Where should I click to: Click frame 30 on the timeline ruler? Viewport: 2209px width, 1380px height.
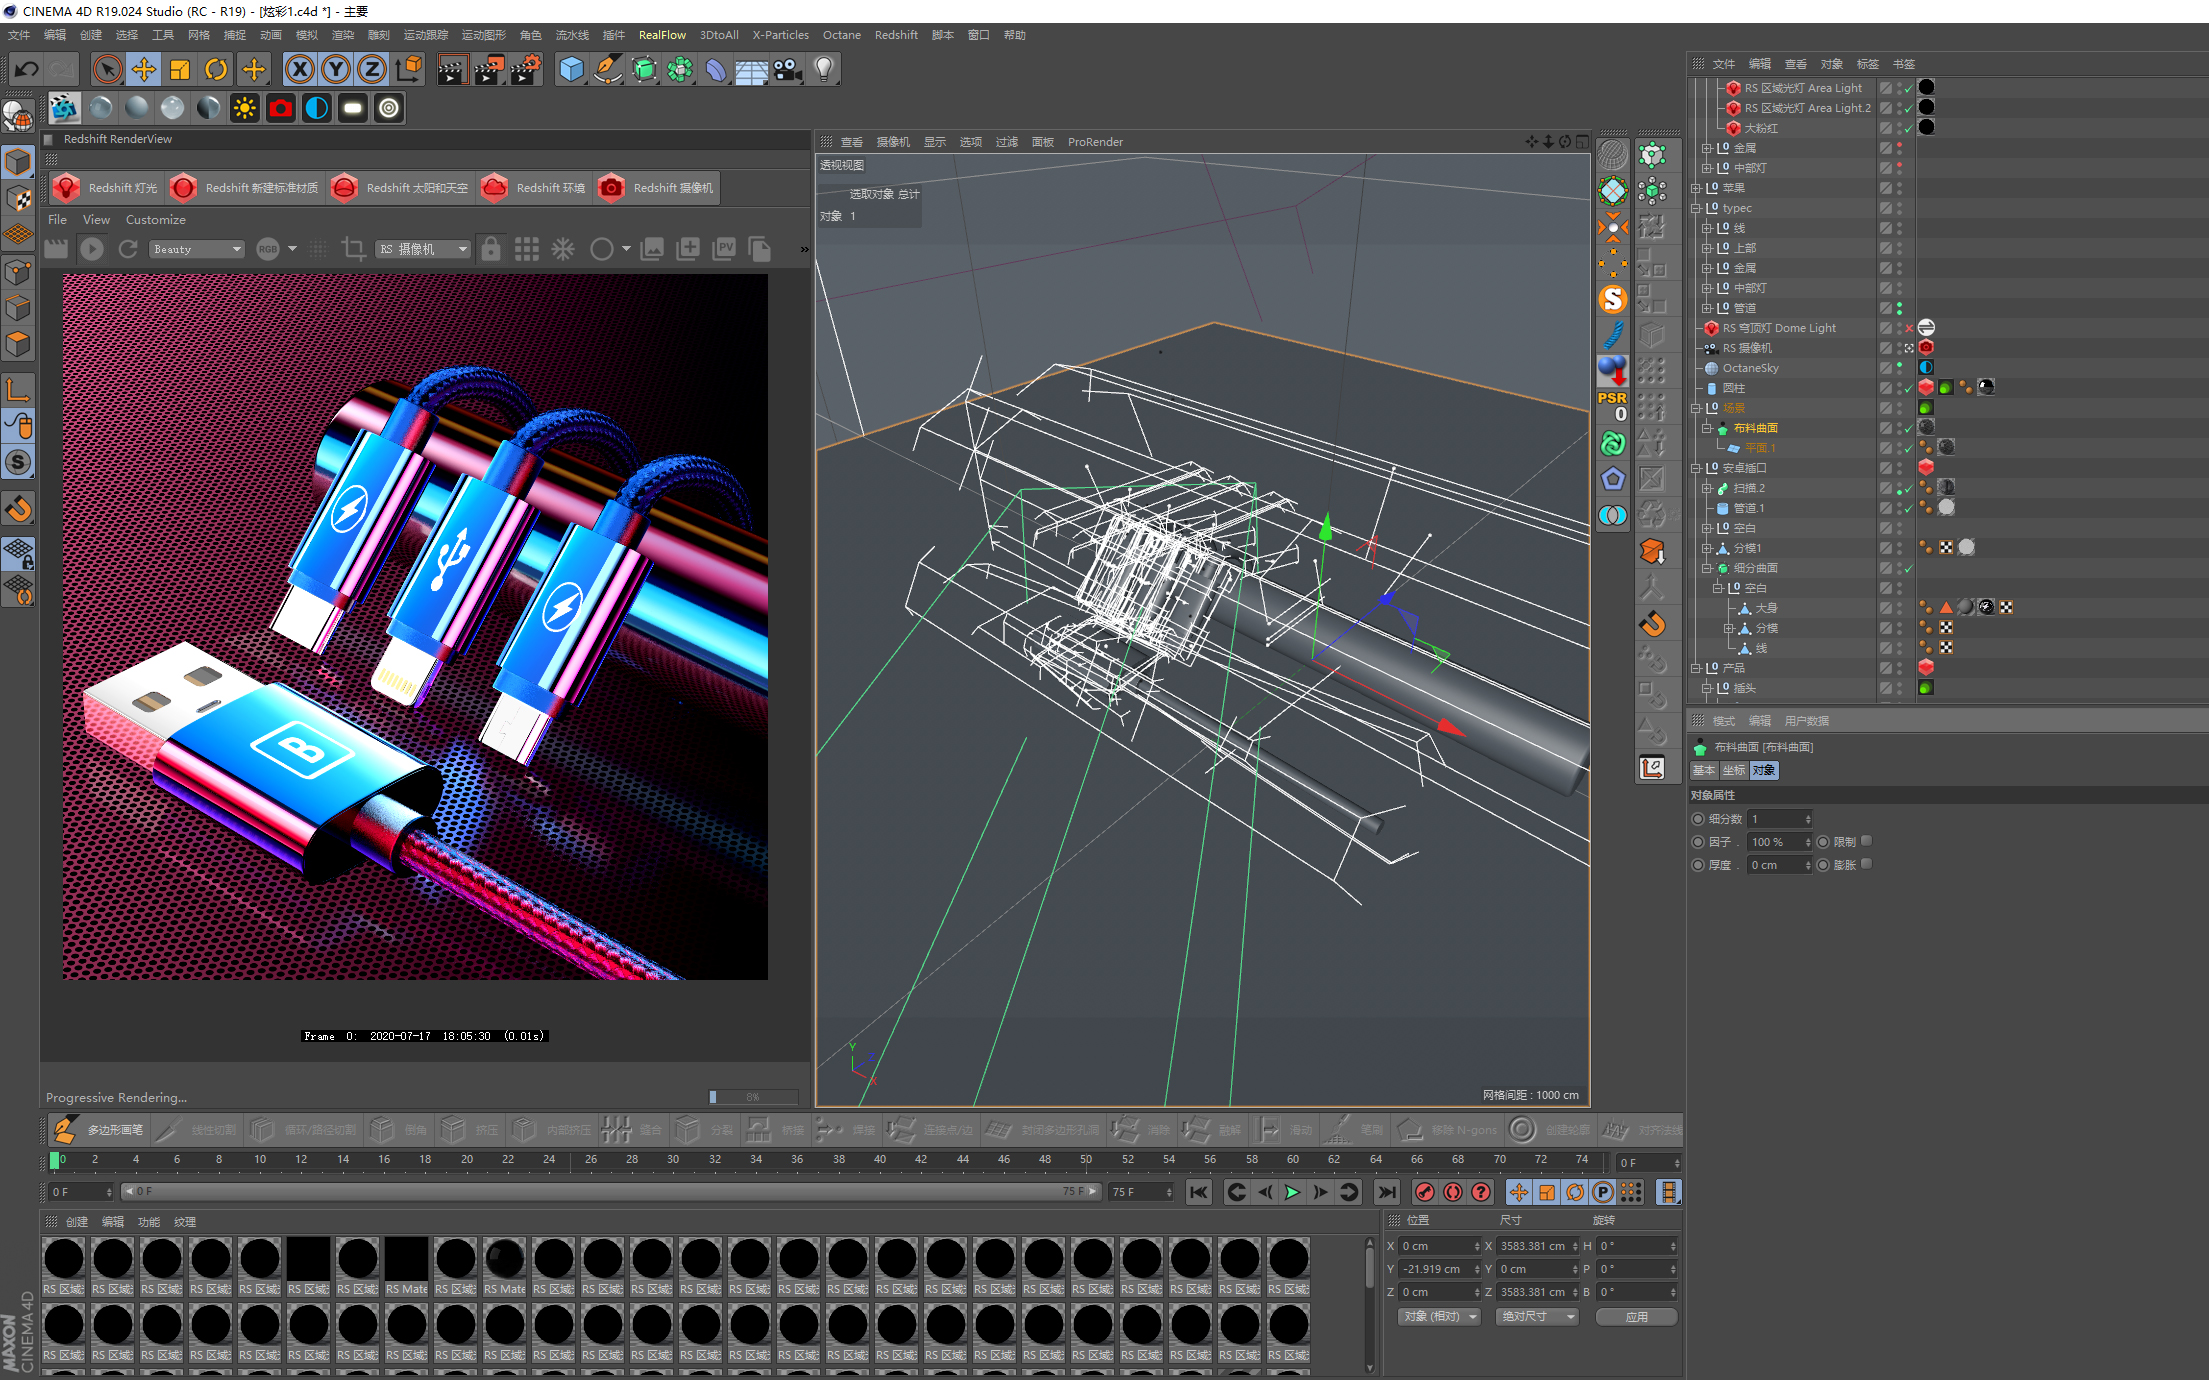[x=673, y=1160]
